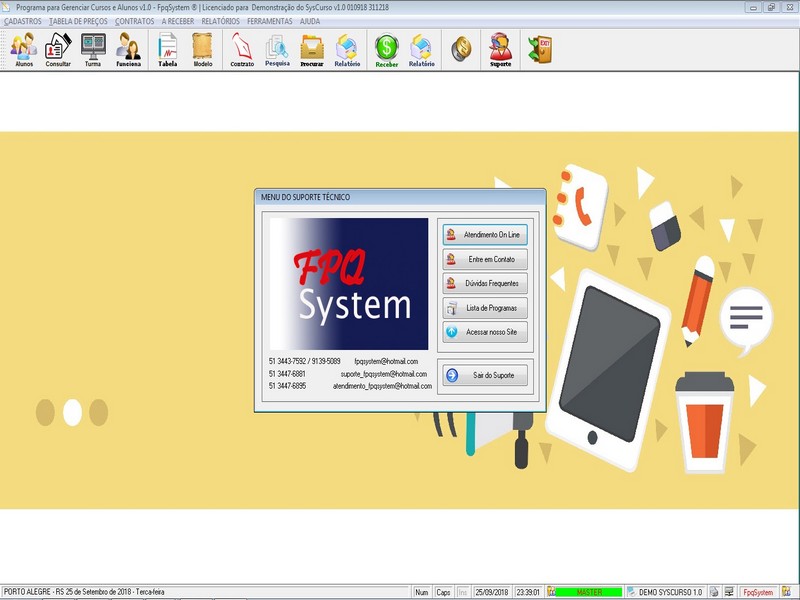Screen dimensions: 800x600
Task: Open the AJUDA menu
Action: [310, 21]
